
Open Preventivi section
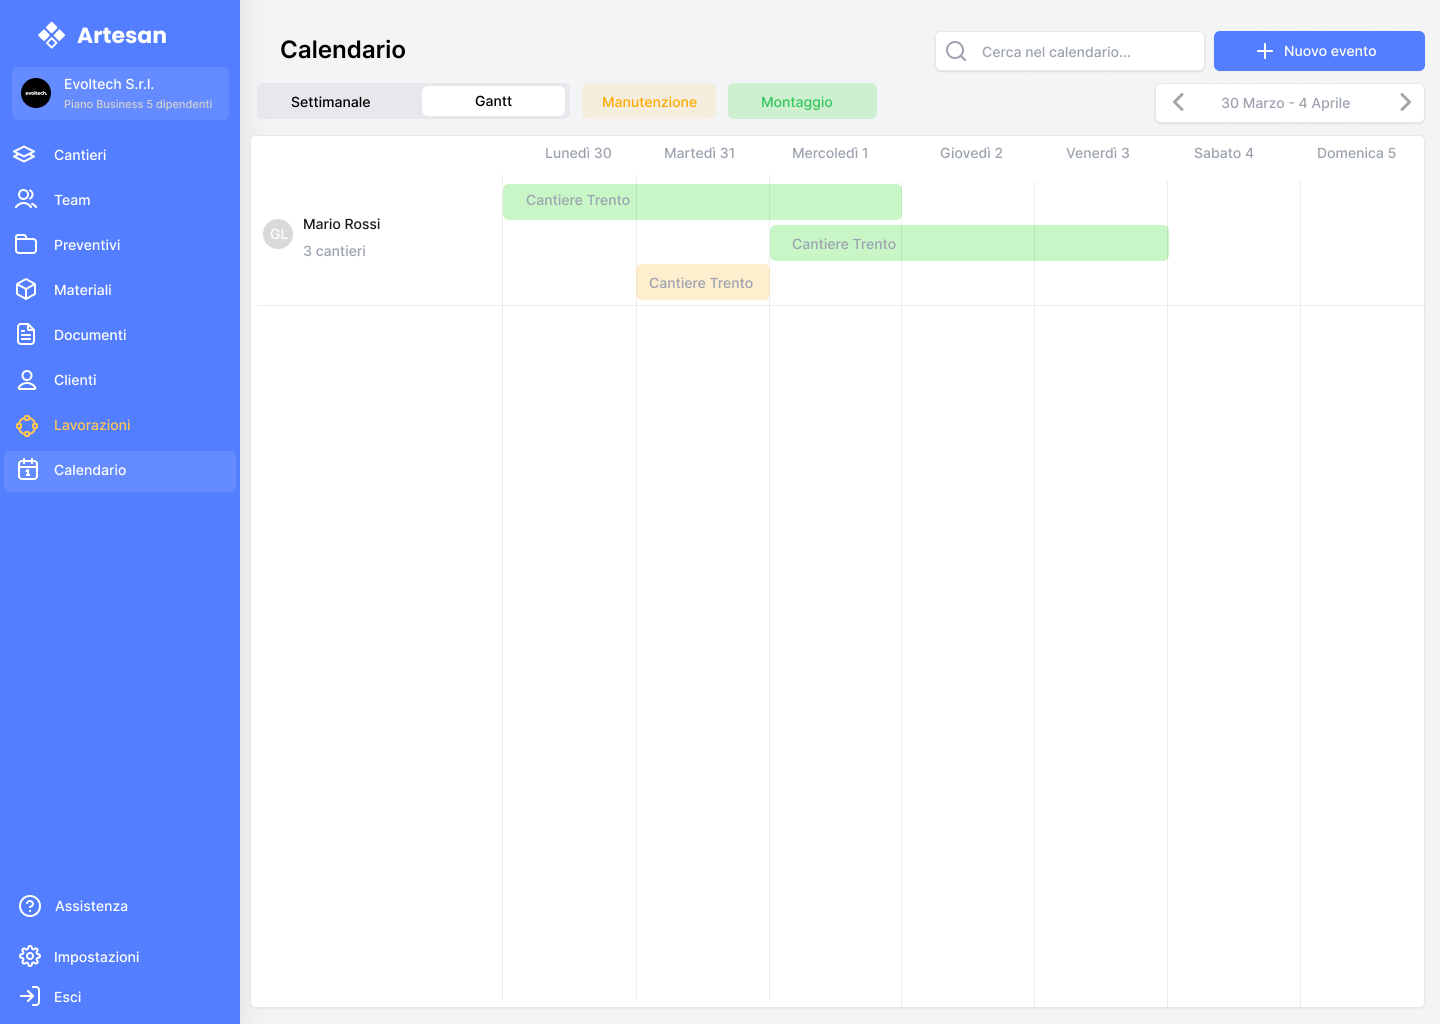coord(87,245)
